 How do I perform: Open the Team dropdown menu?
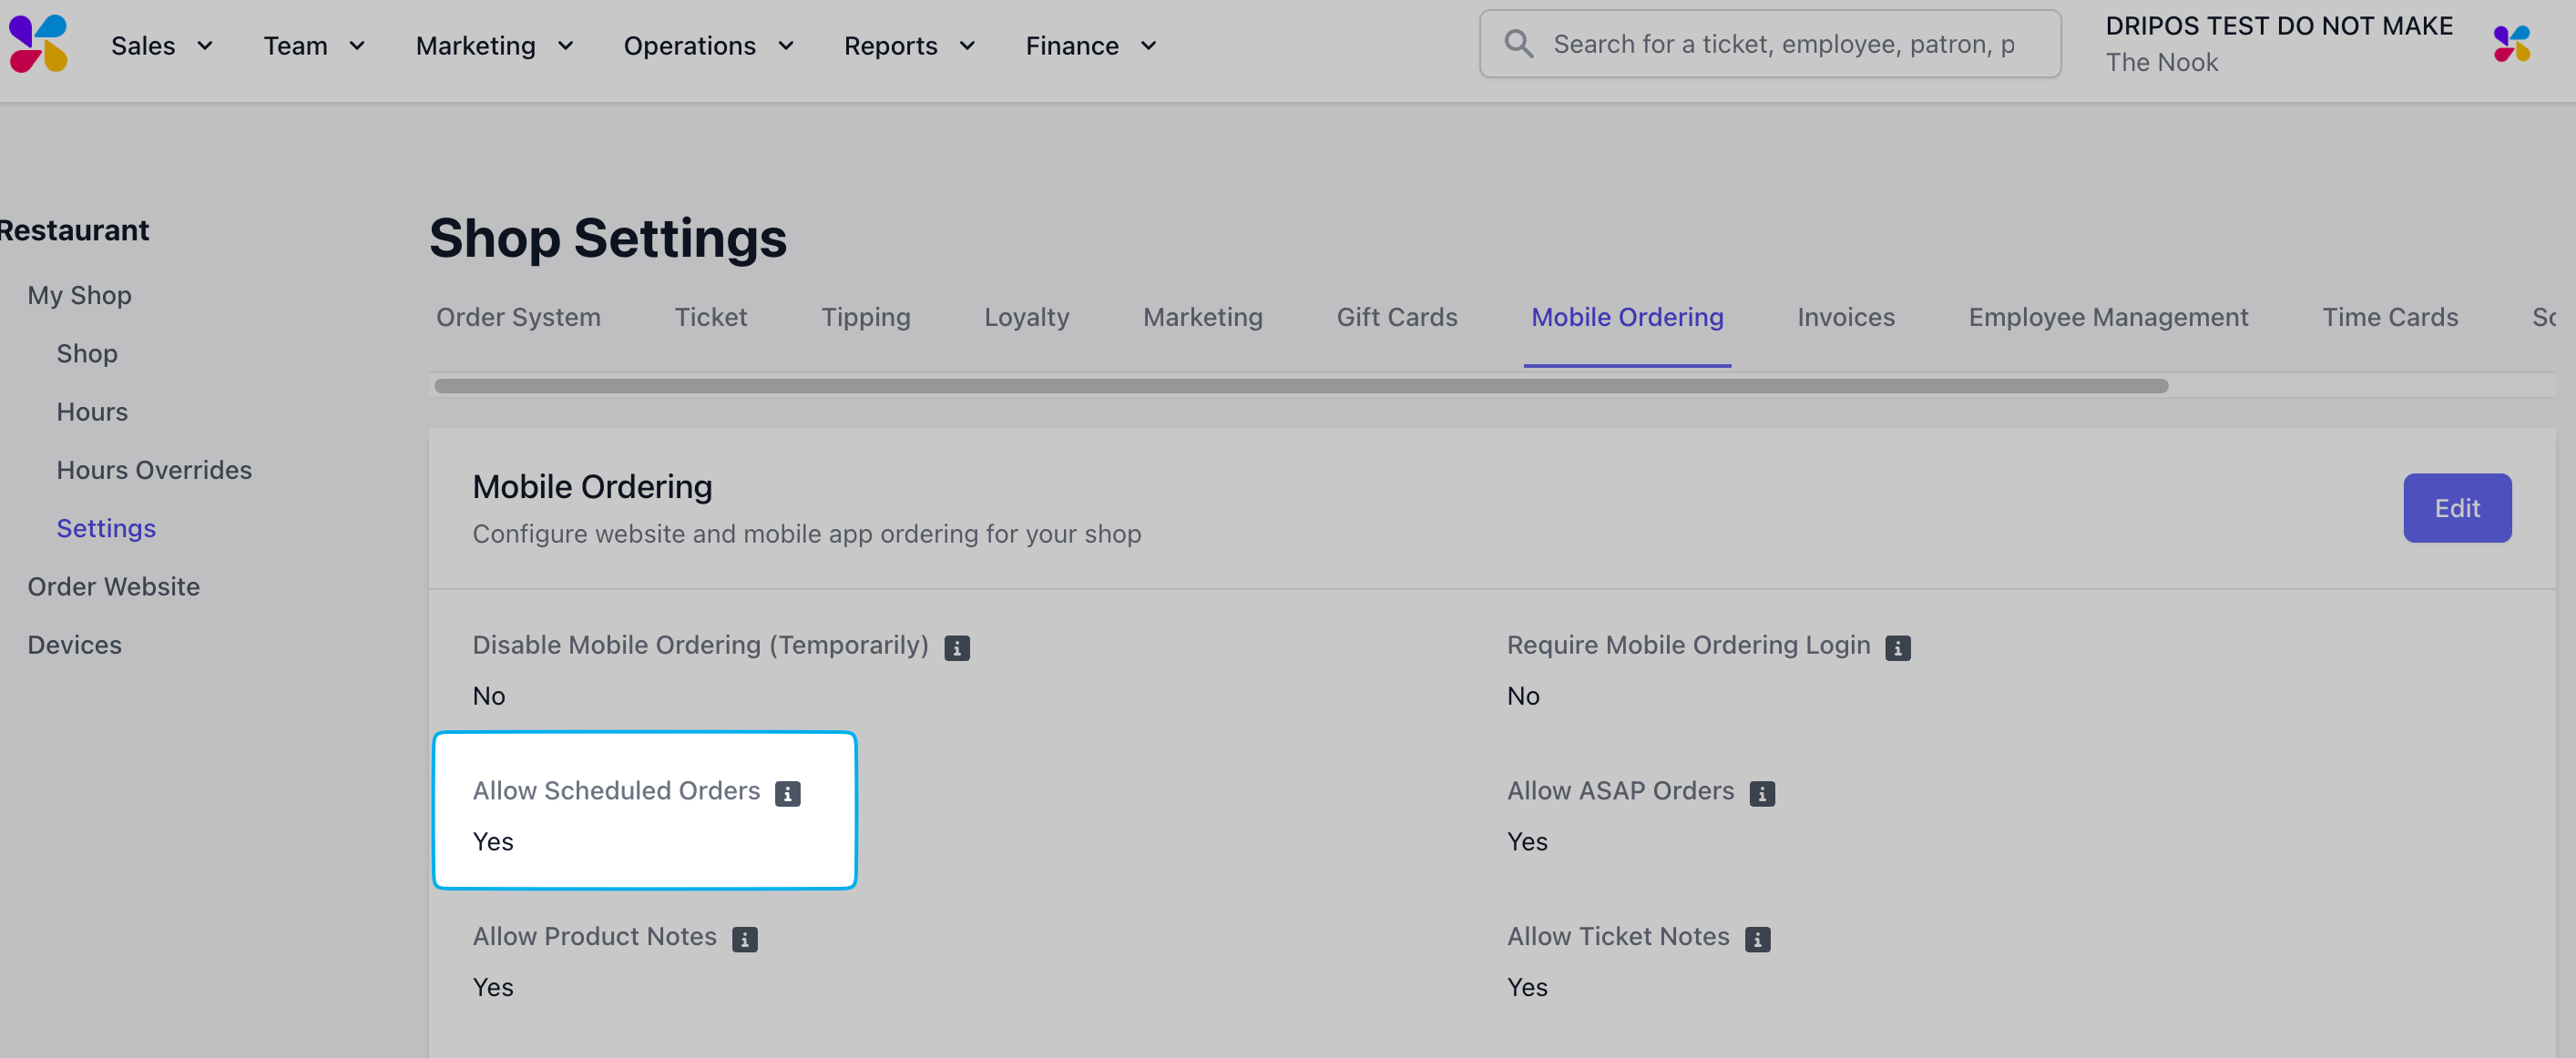pos(314,46)
